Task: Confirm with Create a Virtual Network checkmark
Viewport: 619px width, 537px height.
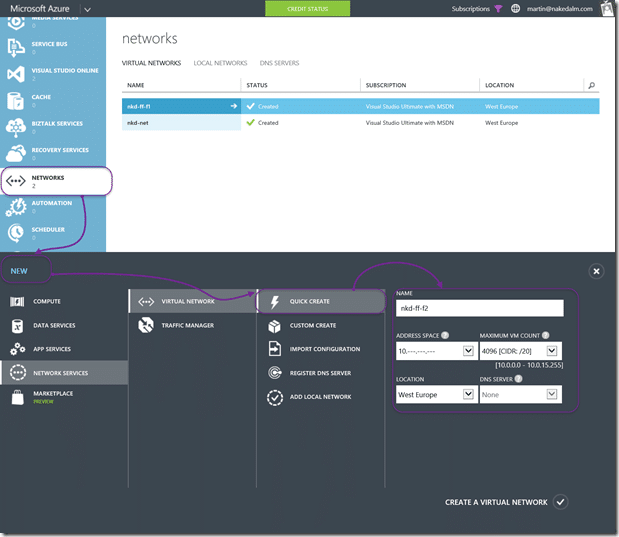Action: point(560,502)
